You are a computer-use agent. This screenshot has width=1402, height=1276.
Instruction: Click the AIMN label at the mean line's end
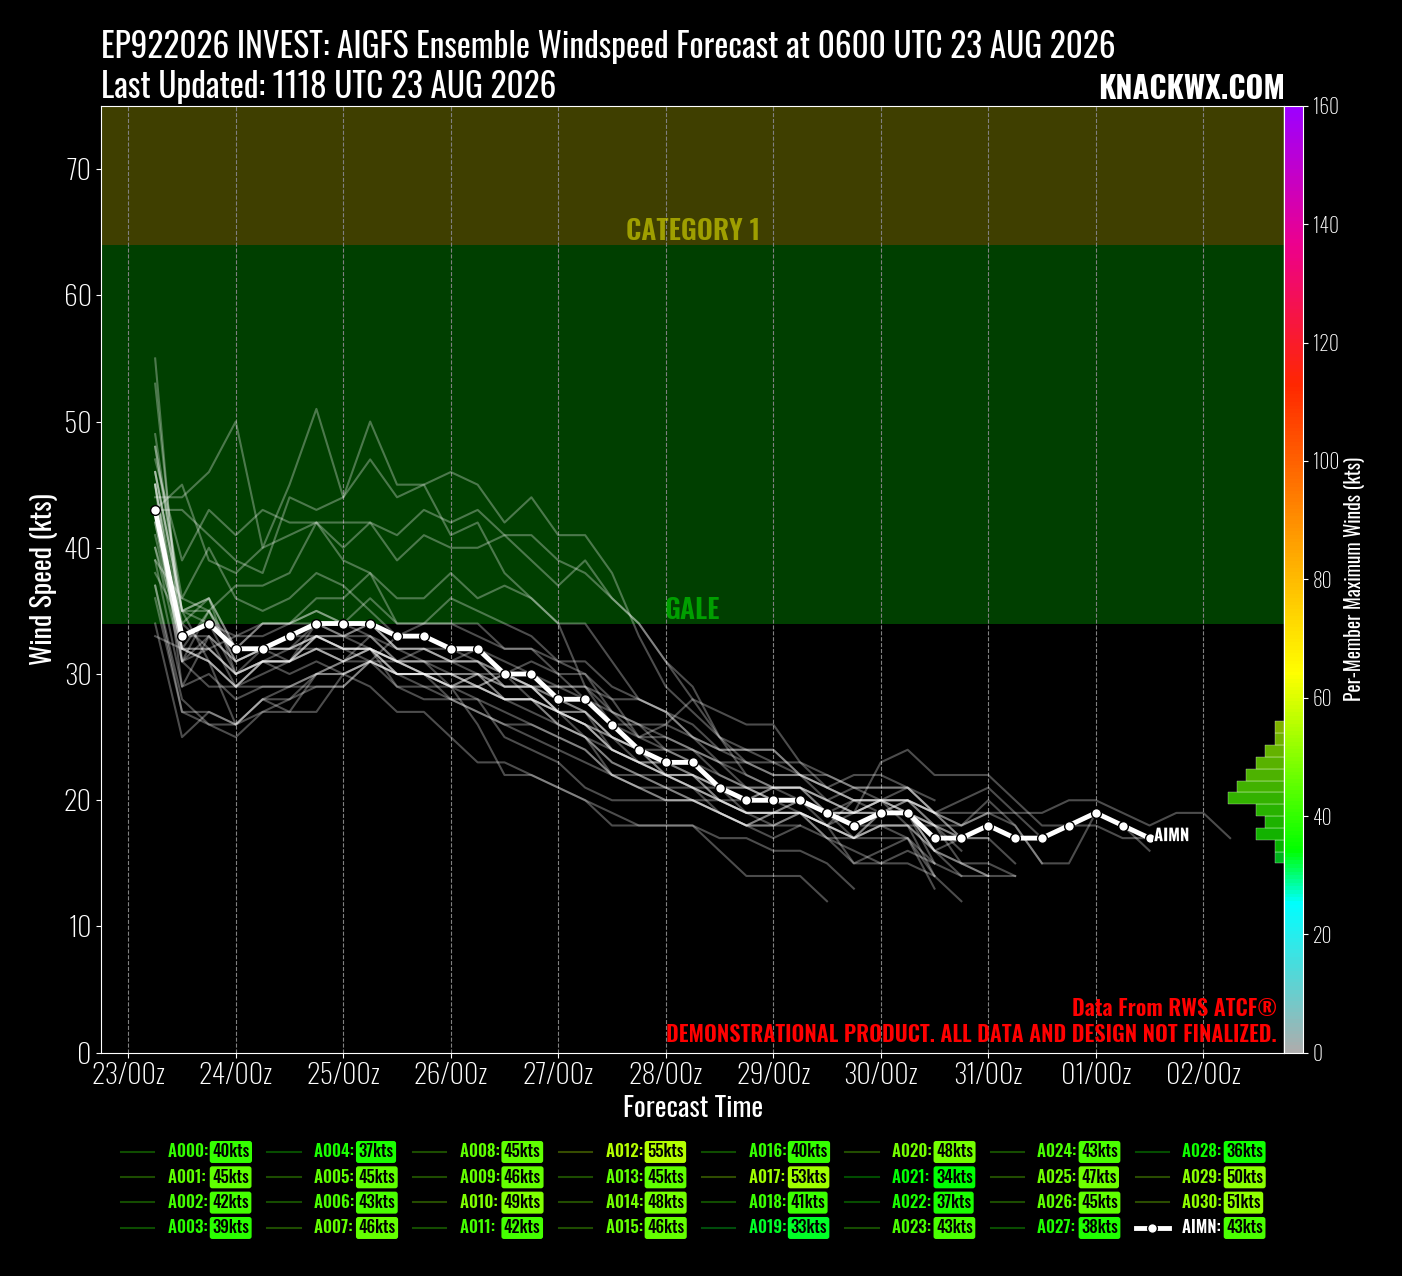click(1172, 835)
